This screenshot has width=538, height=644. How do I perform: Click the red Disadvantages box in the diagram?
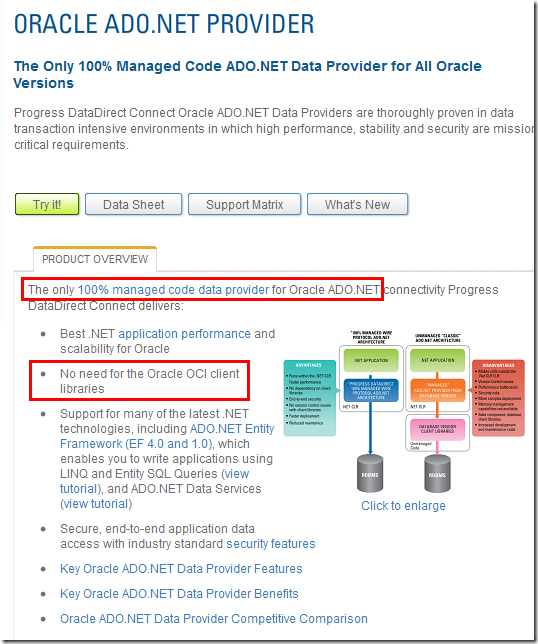pos(498,398)
